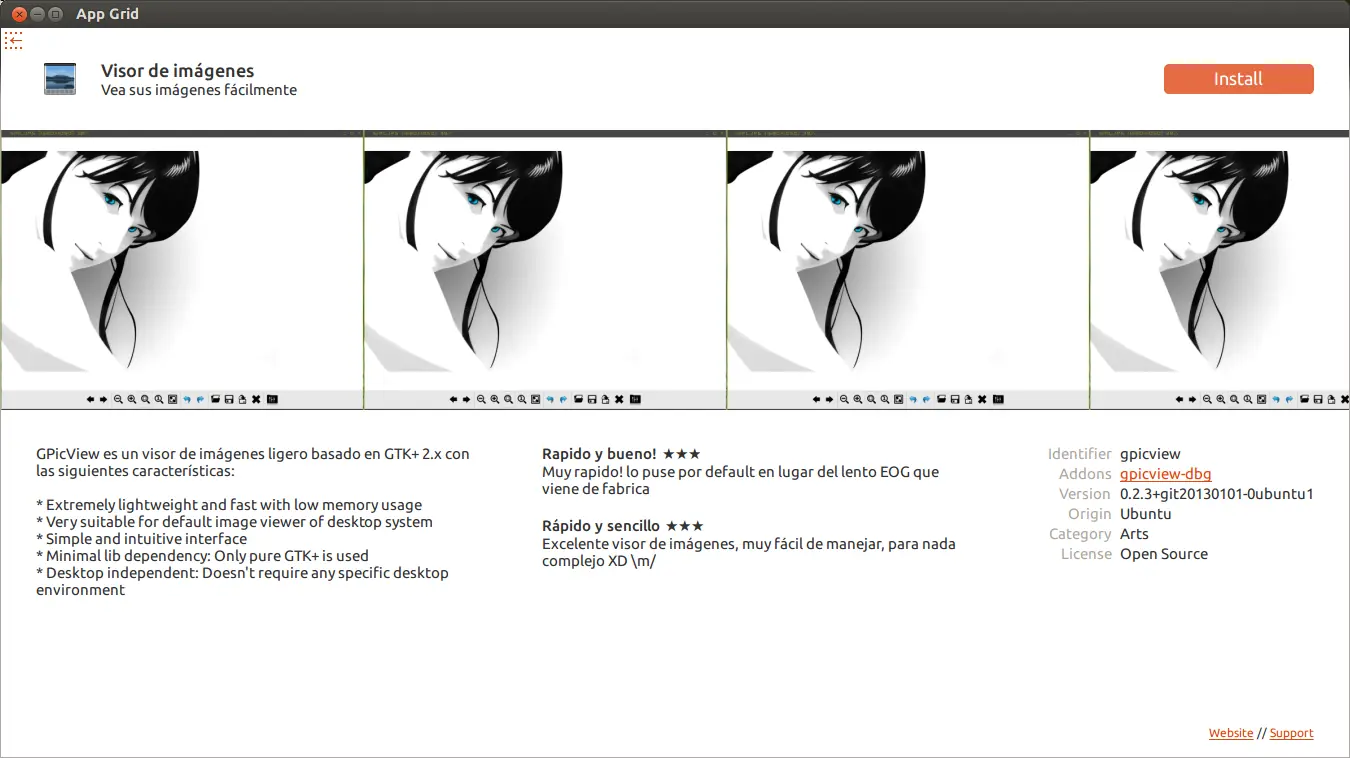Click the origin value "Ubuntu"
1350x758 pixels.
point(1145,514)
